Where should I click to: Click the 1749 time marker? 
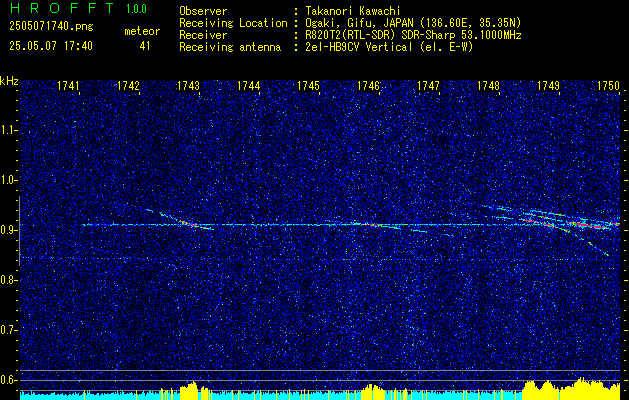coord(548,86)
